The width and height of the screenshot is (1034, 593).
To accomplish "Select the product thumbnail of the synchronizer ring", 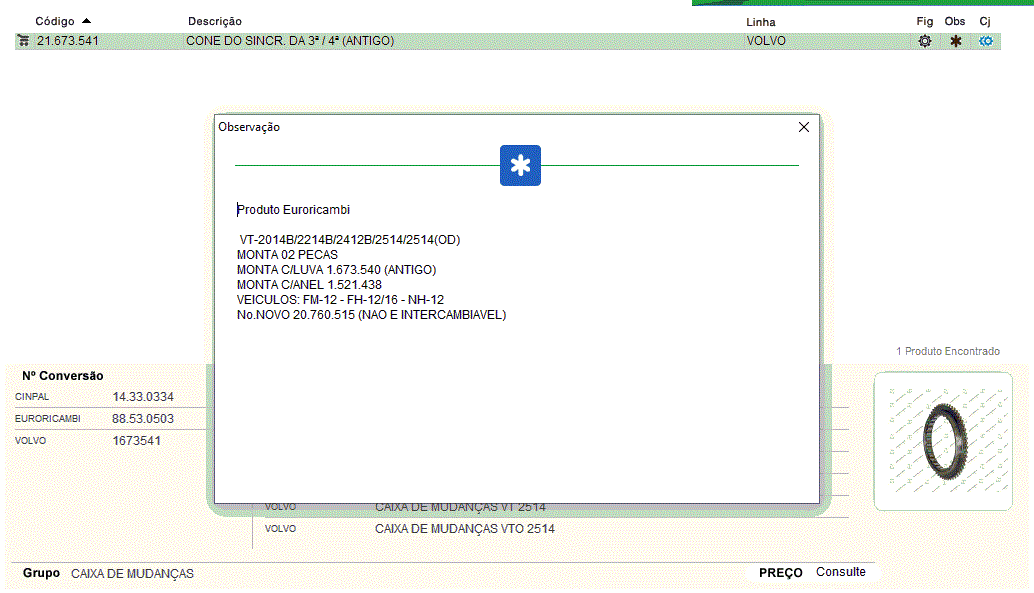I will pos(942,440).
